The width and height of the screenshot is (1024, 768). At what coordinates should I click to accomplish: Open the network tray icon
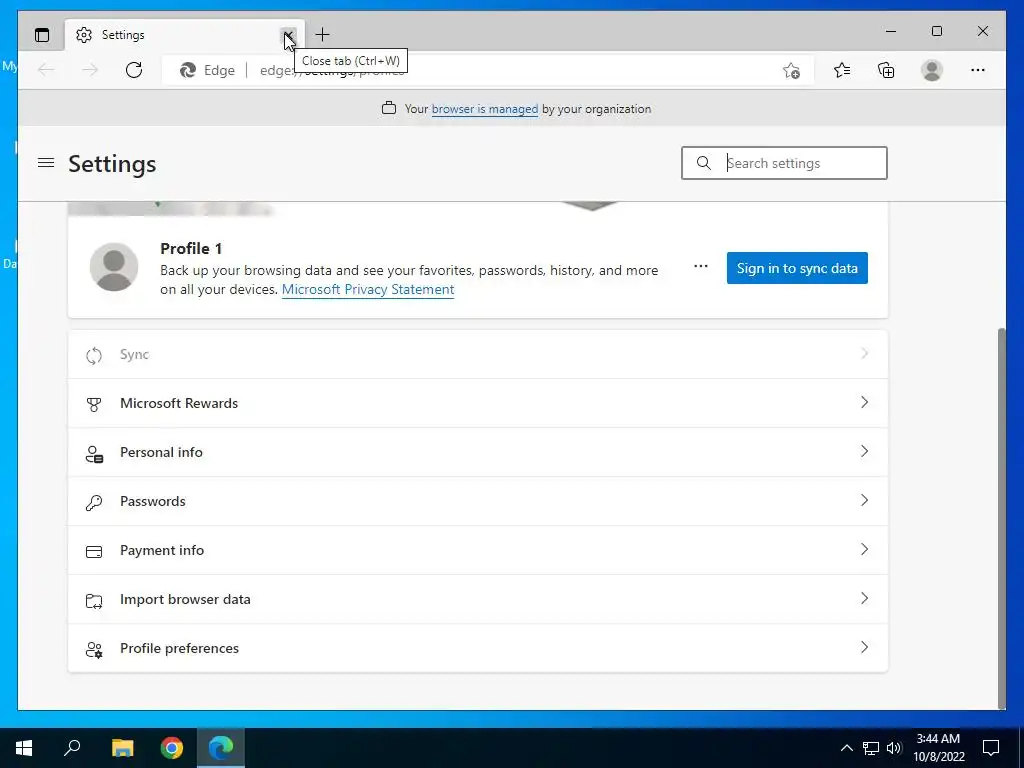coord(870,748)
